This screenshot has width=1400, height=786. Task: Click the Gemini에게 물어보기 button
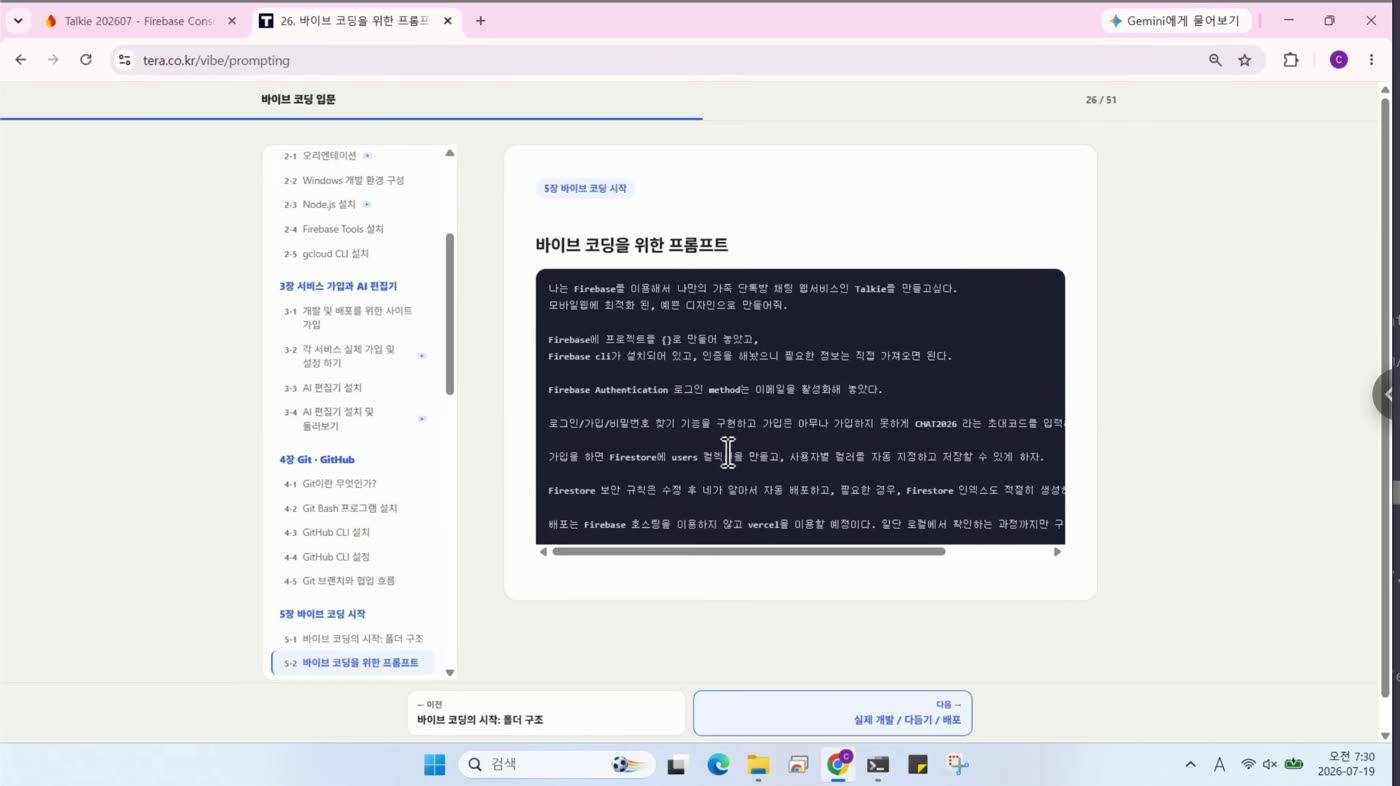(x=1176, y=20)
